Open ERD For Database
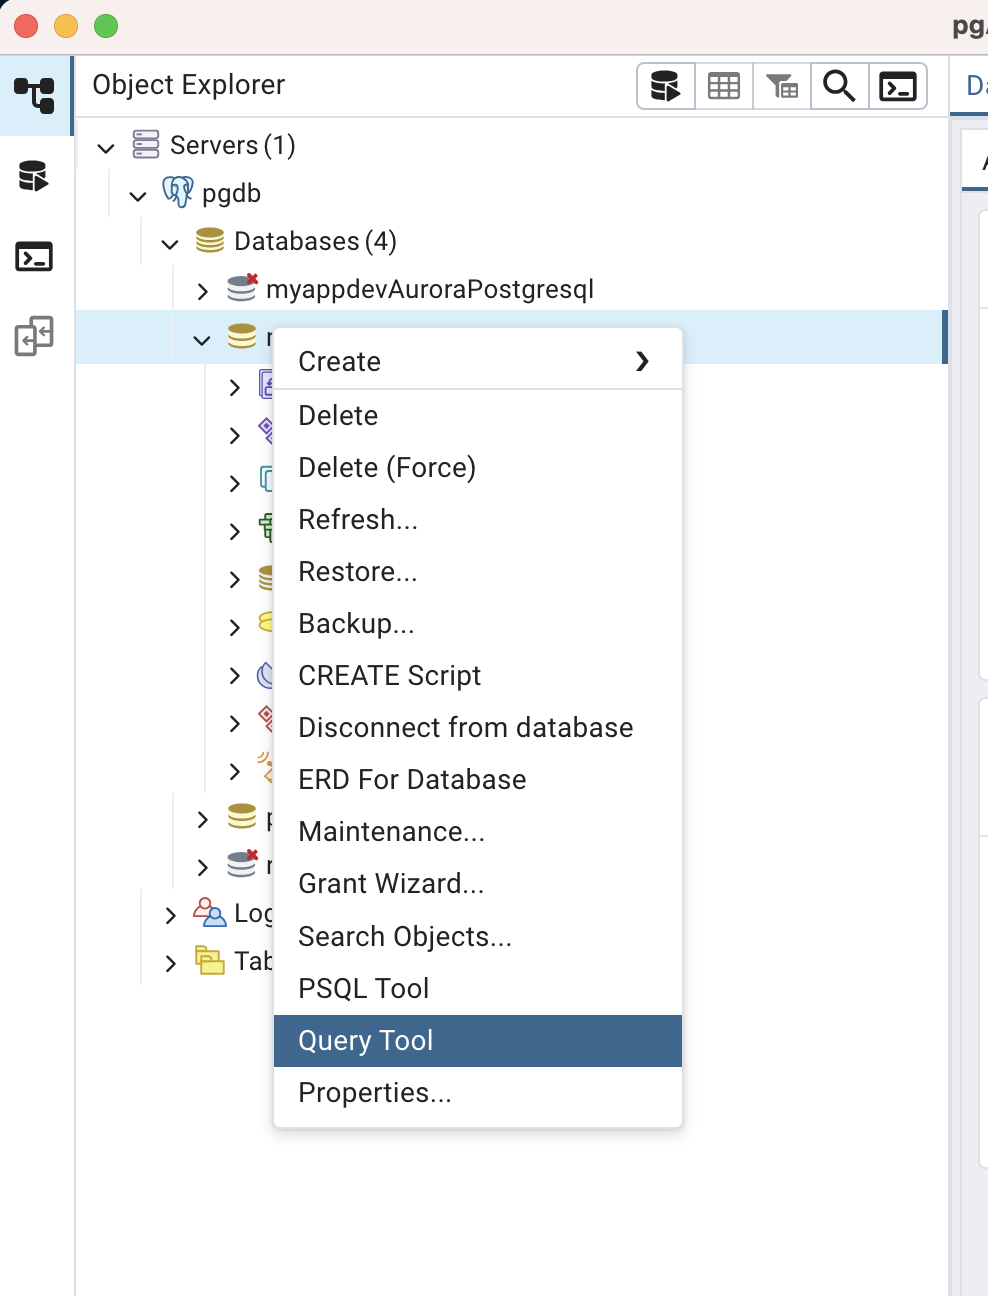Viewport: 988px width, 1296px height. pos(478,779)
